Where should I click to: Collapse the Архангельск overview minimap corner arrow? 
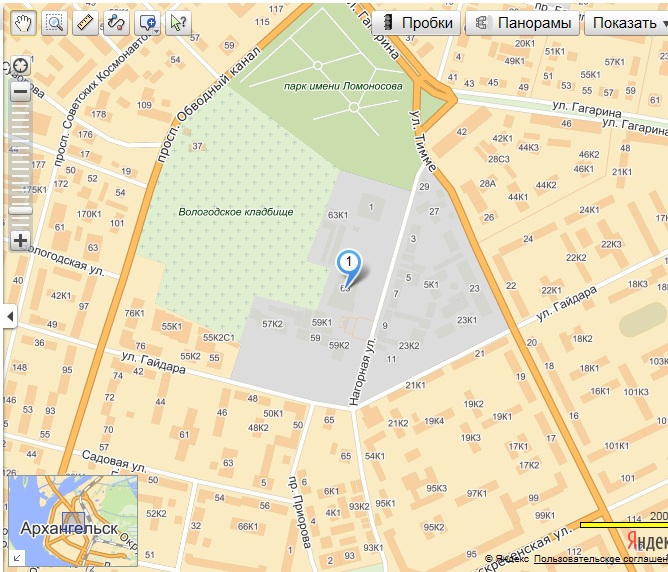tap(16, 556)
